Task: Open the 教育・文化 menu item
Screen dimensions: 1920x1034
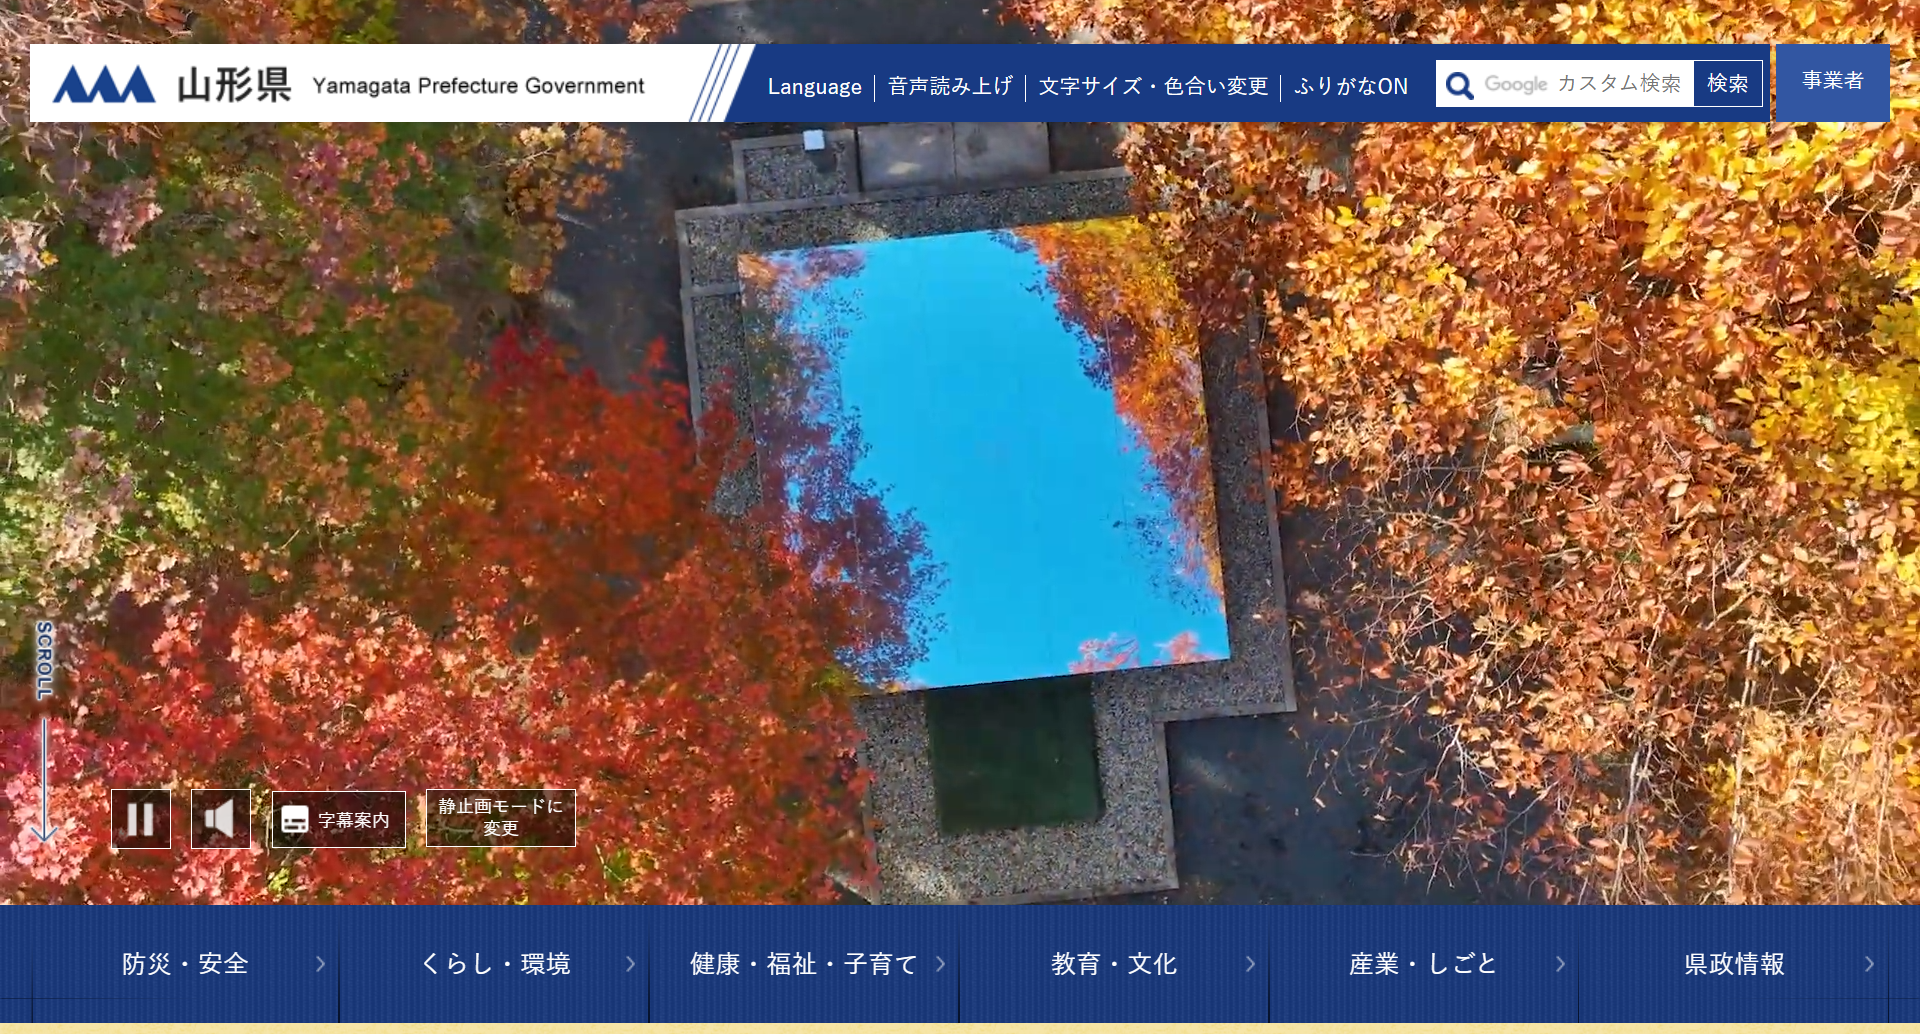Action: 1113,964
